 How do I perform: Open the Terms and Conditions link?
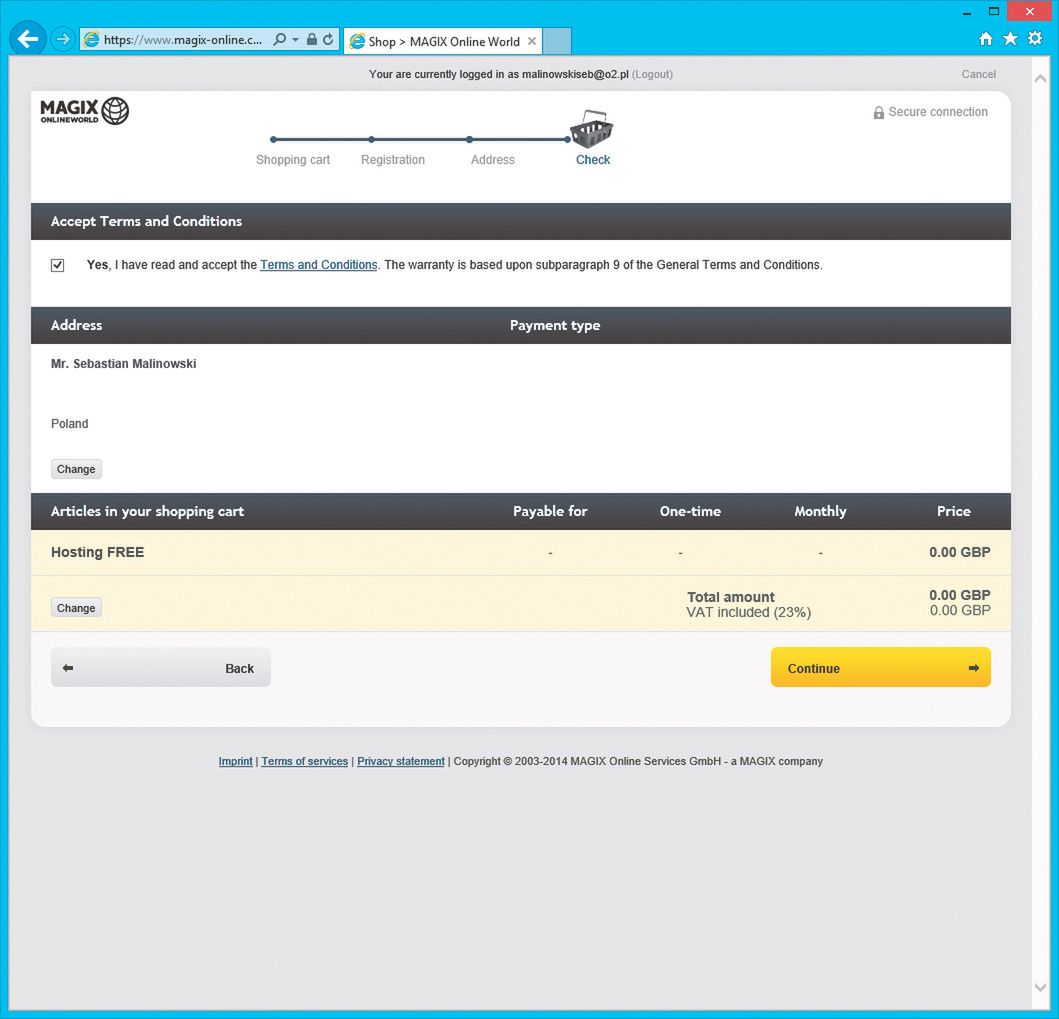319,265
